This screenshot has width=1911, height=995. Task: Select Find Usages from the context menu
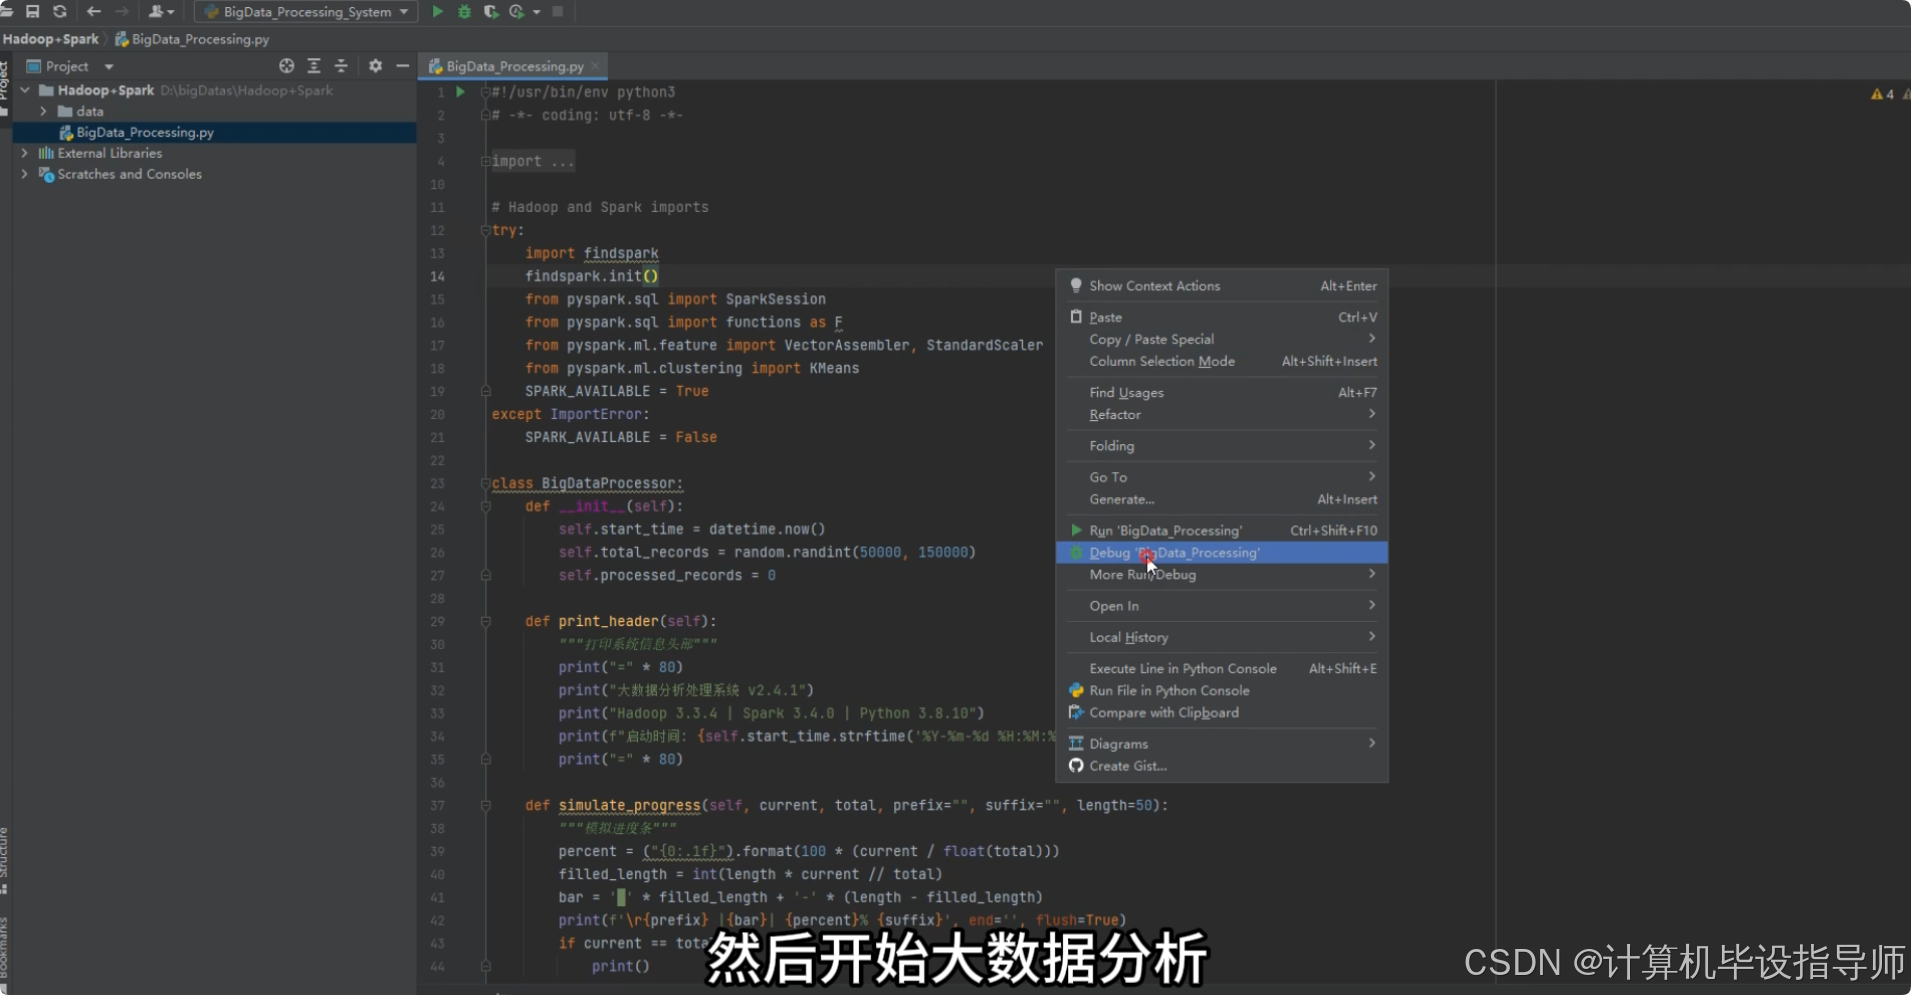tap(1222, 392)
